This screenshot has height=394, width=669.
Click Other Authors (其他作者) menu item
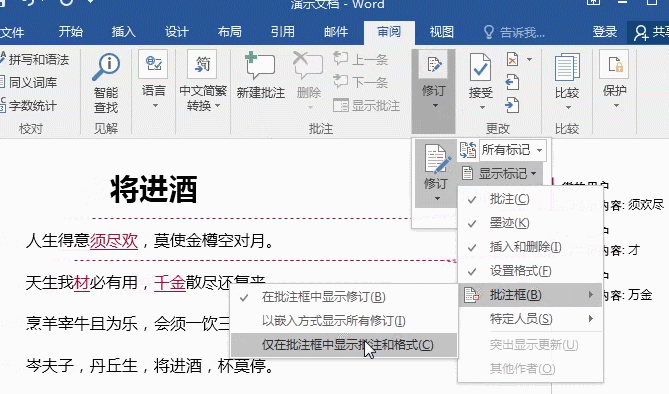point(530,369)
